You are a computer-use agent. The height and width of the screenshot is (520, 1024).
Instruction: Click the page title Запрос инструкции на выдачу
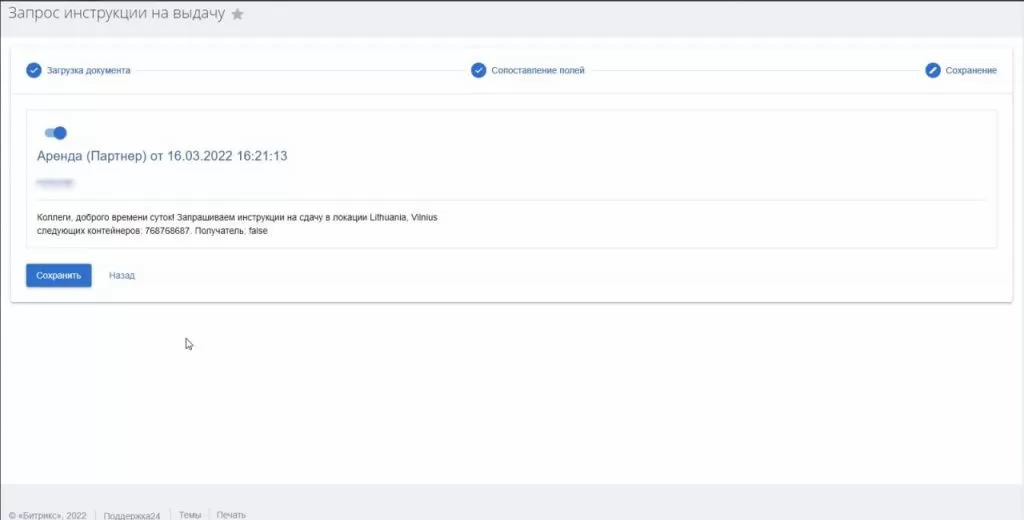pyautogui.click(x=115, y=14)
